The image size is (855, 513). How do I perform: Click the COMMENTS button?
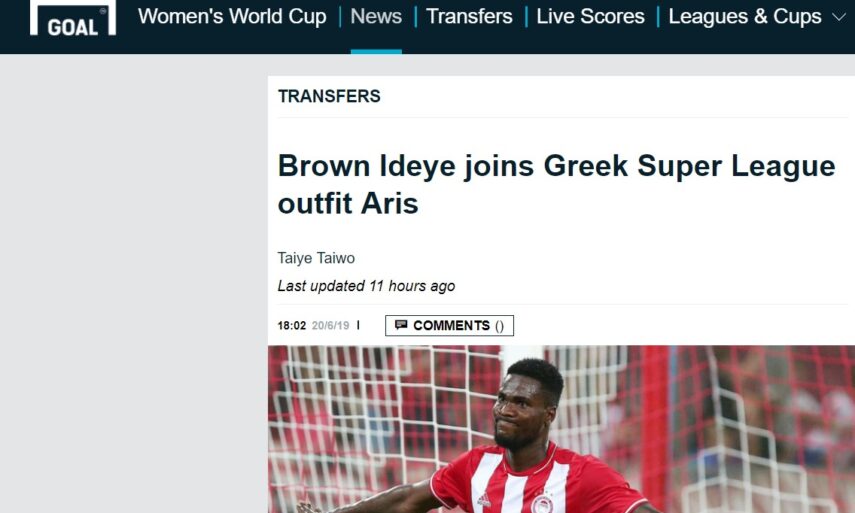pos(449,325)
